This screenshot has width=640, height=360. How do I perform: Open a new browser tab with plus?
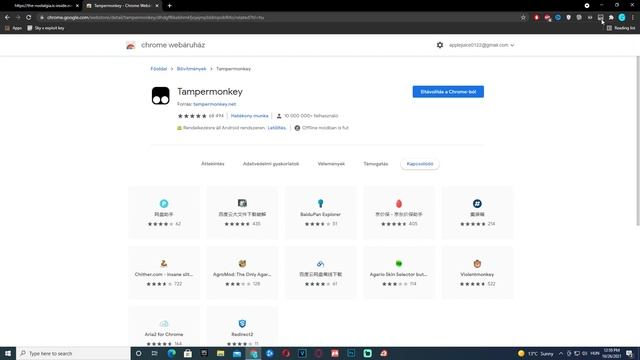click(169, 6)
